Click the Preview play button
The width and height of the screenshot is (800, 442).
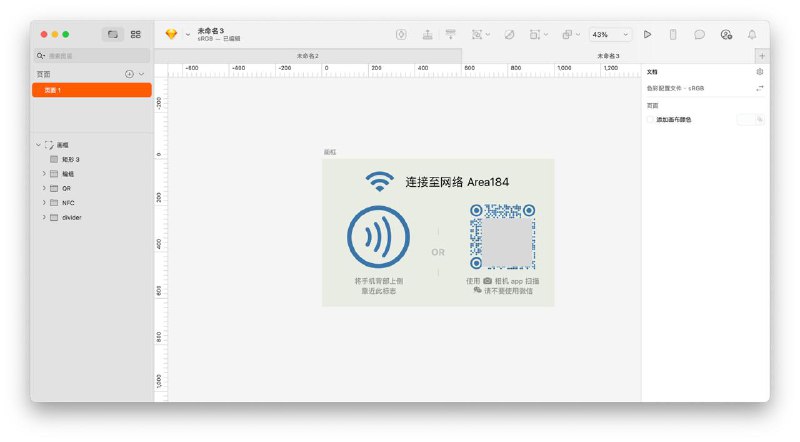[x=647, y=34]
